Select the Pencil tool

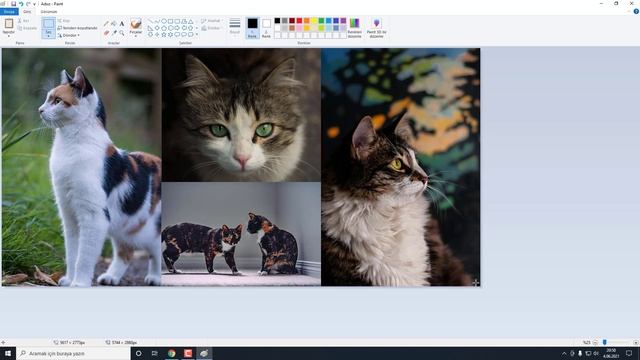point(107,24)
